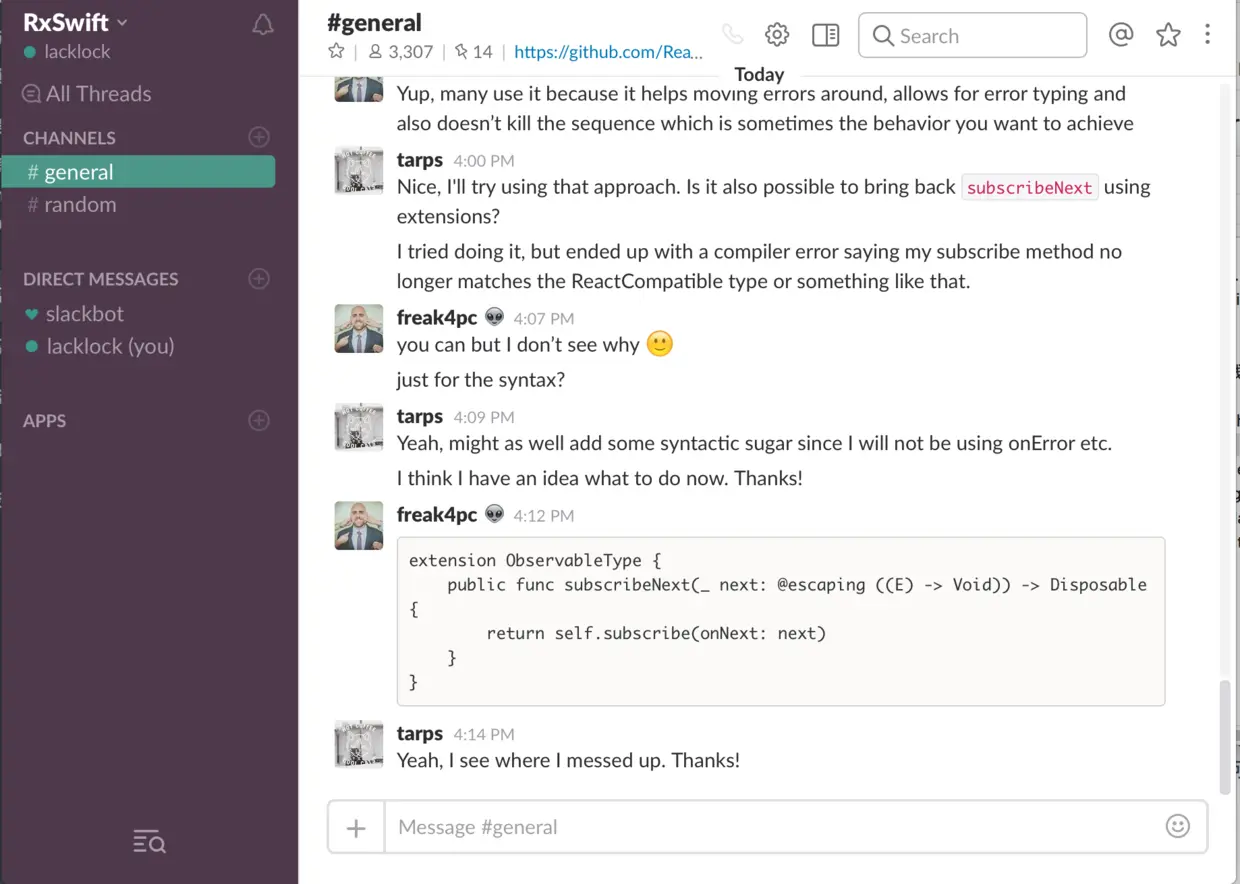Browse apps using the plus icon
The height and width of the screenshot is (884, 1240).
259,421
